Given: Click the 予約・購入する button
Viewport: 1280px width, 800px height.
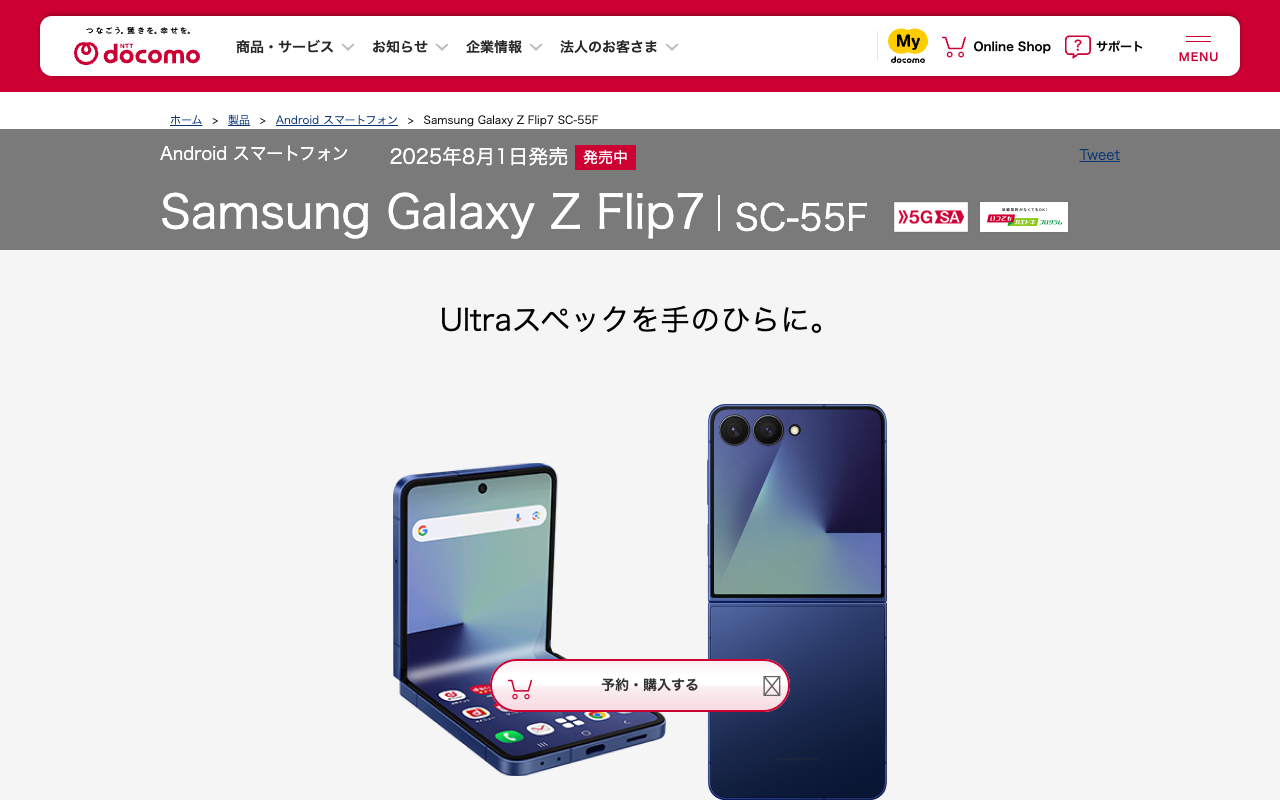Looking at the screenshot, I should 640,686.
